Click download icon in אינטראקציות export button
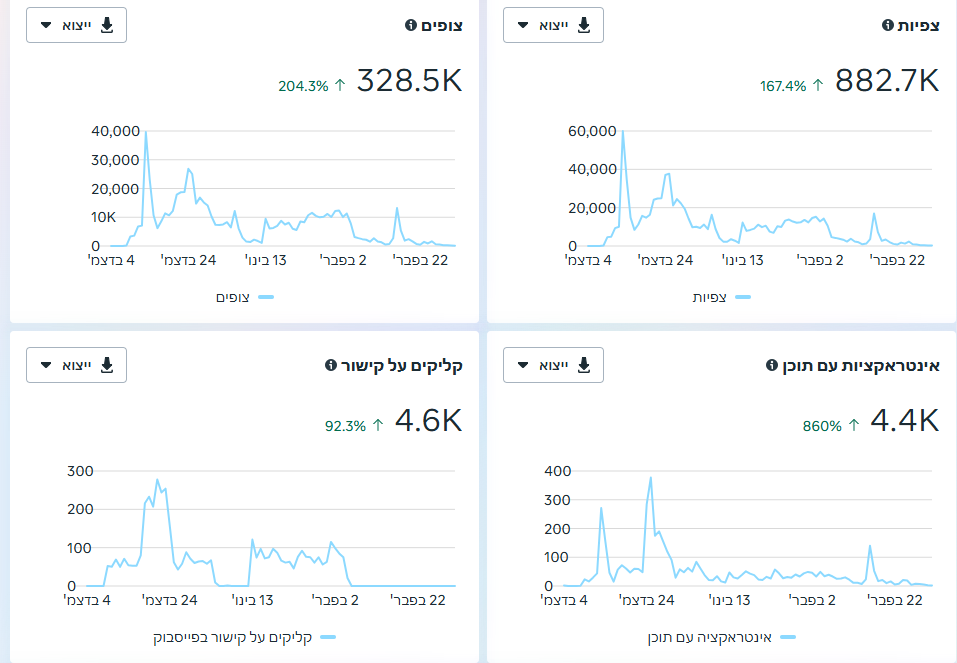Viewport: 957px width, 663px height. coord(584,365)
